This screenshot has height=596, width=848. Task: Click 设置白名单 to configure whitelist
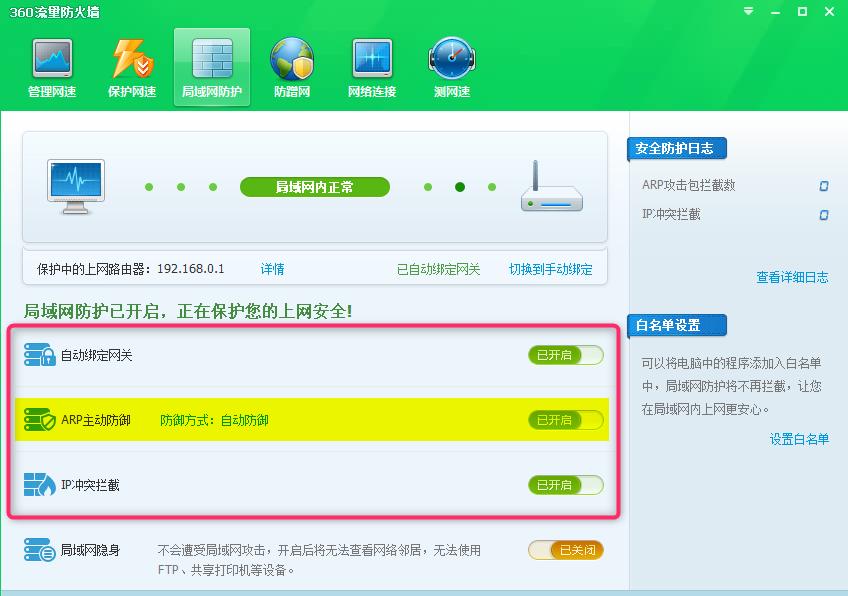(x=797, y=438)
